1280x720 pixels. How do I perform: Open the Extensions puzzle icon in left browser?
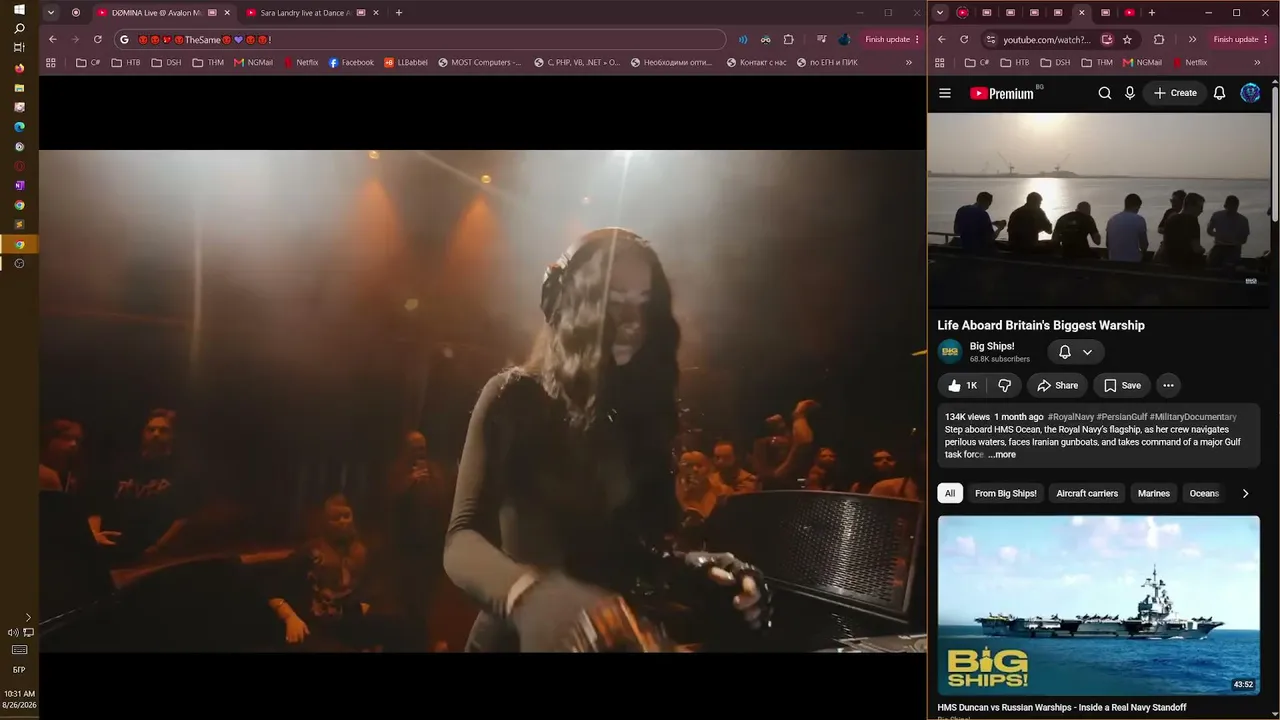[x=789, y=39]
